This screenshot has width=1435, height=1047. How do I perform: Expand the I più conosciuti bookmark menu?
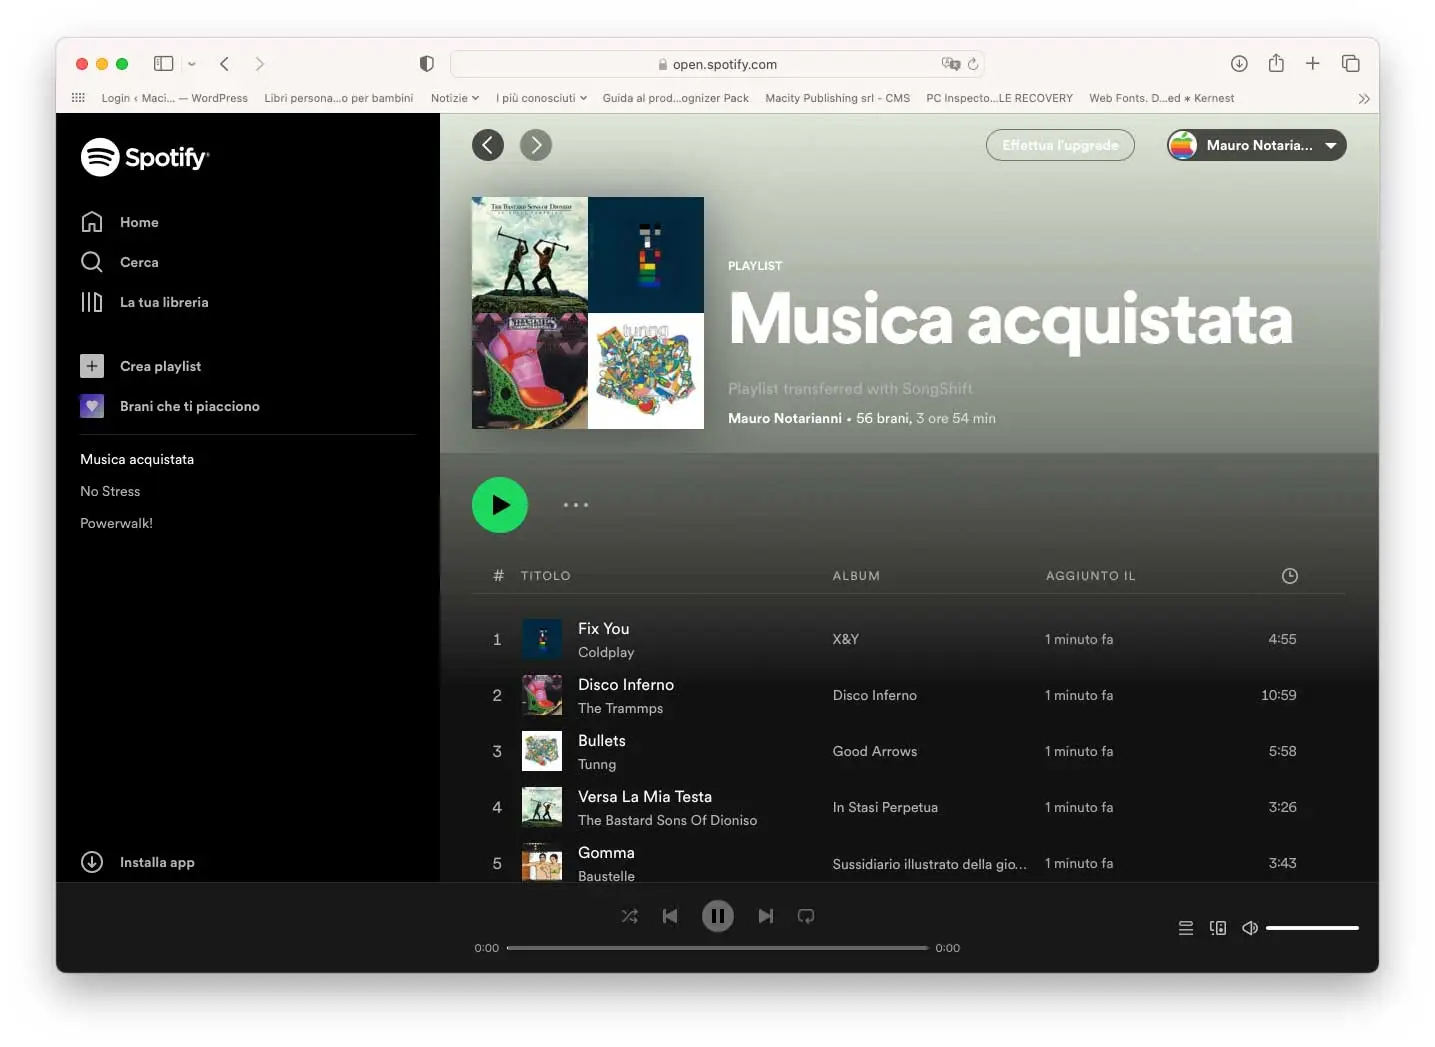pyautogui.click(x=541, y=98)
